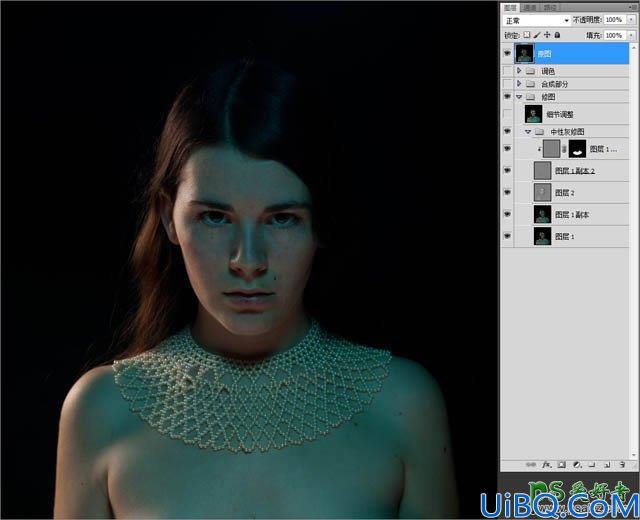The height and width of the screenshot is (520, 640).
Task: Select the 中性灰修图 group name
Action: coord(567,132)
